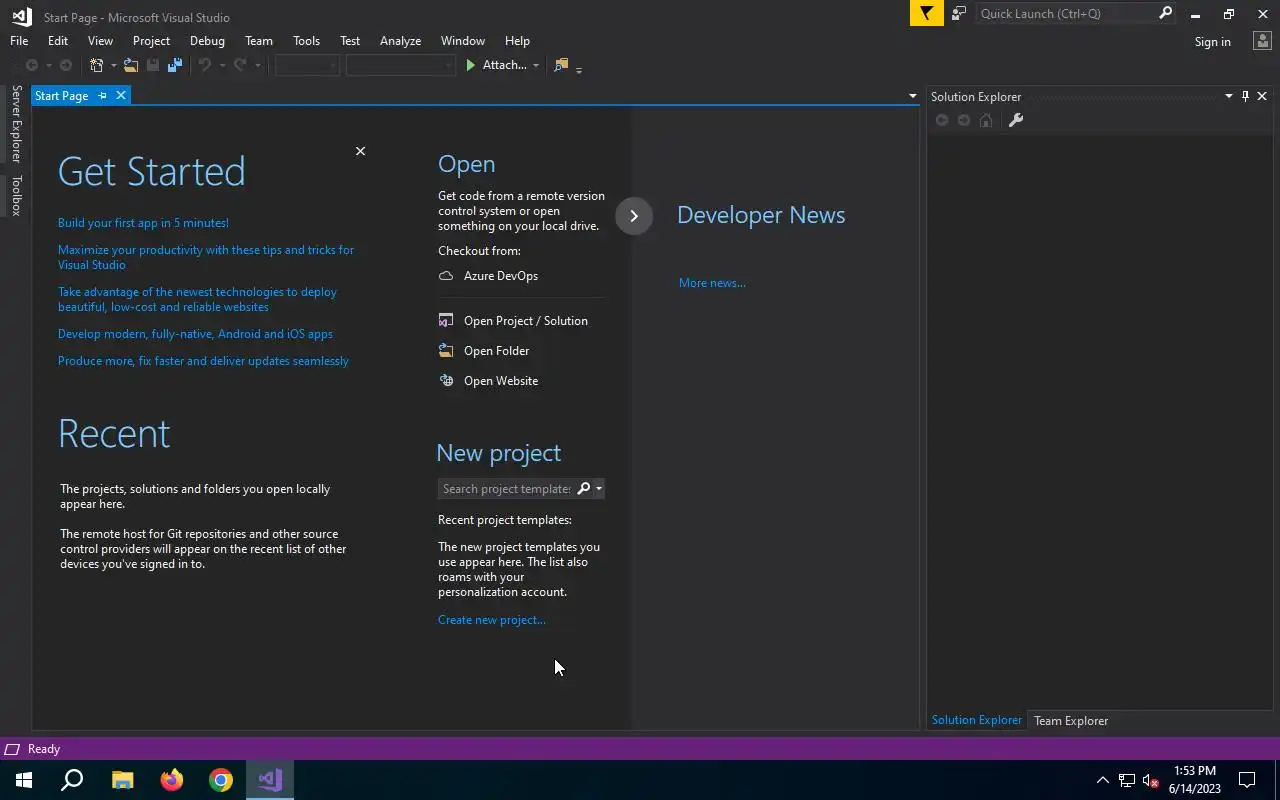Click the Find in Files toolbar icon
This screenshot has height=800, width=1280.
[561, 65]
